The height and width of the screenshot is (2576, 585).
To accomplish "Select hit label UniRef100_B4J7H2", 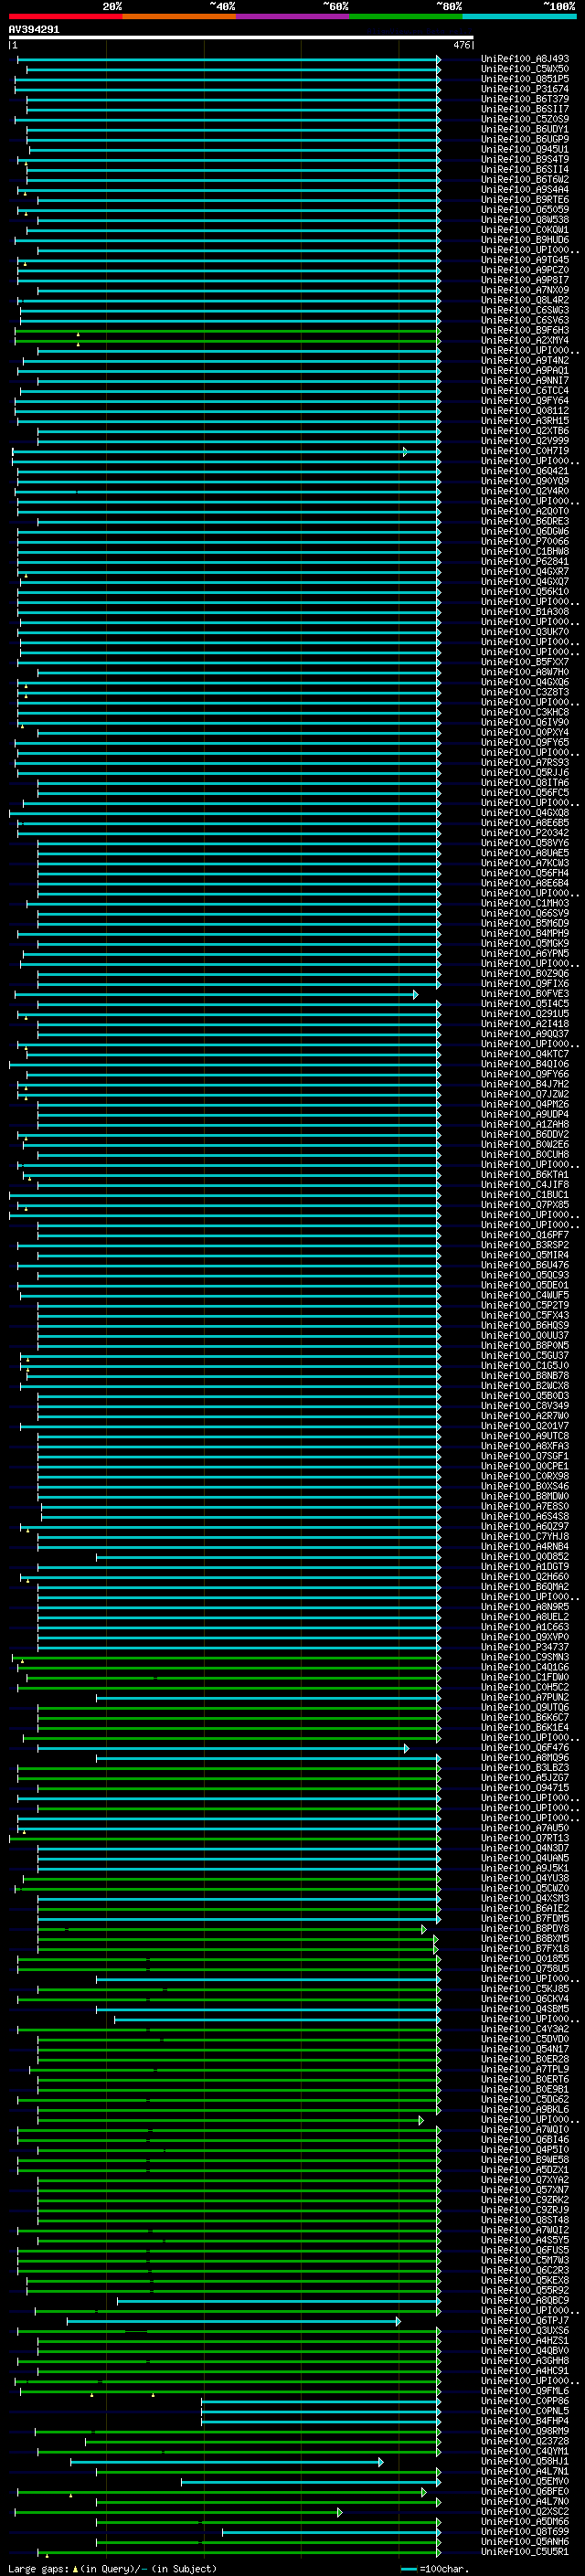I will (525, 1084).
